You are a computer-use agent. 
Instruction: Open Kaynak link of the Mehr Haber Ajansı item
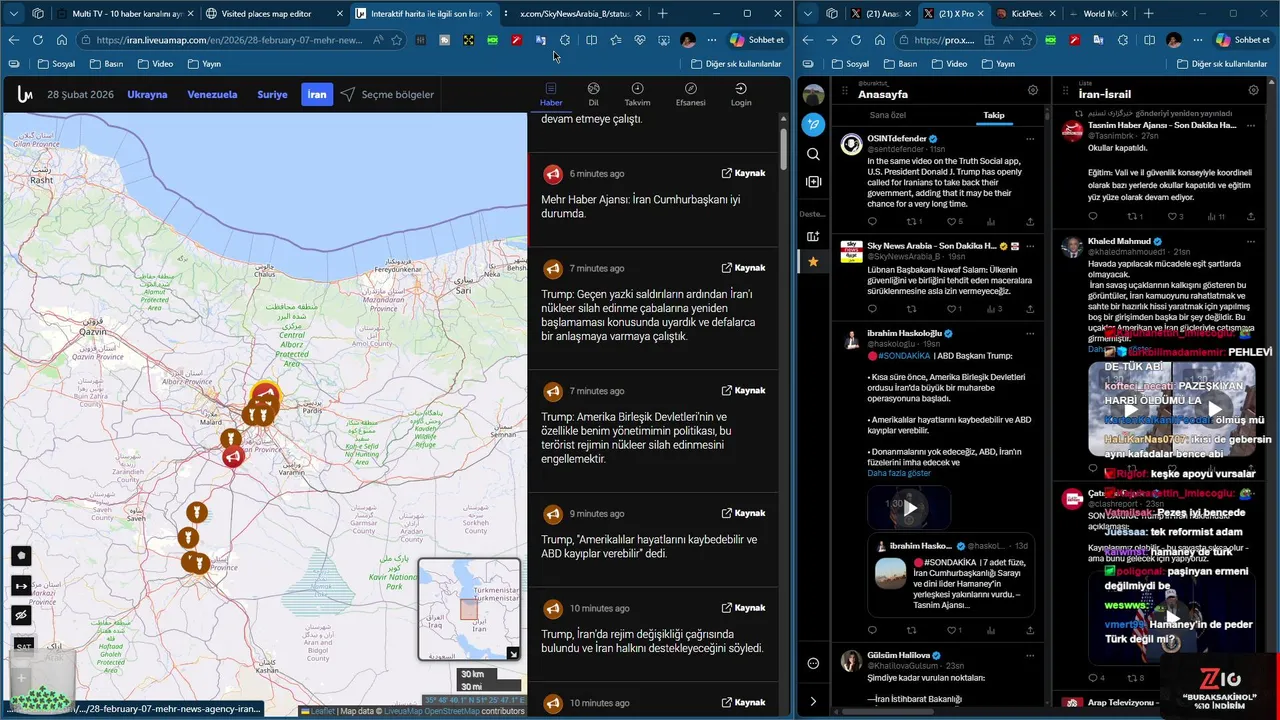(743, 173)
